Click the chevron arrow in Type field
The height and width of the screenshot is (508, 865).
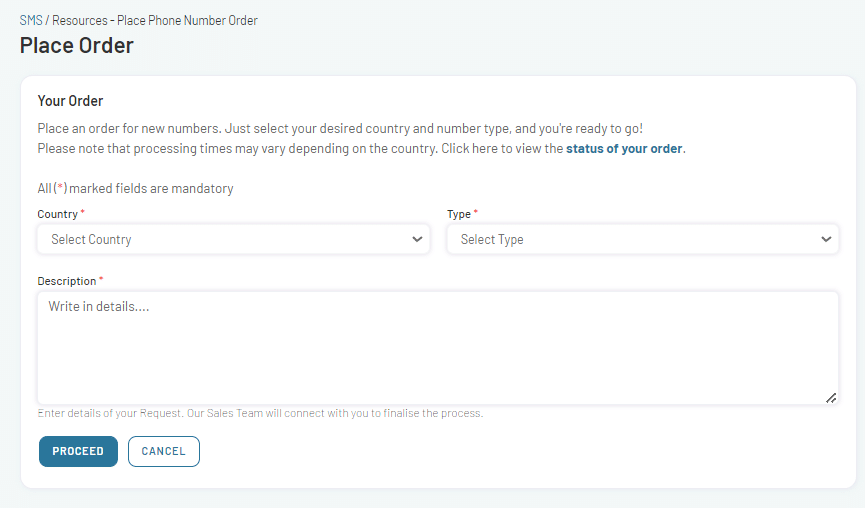826,239
